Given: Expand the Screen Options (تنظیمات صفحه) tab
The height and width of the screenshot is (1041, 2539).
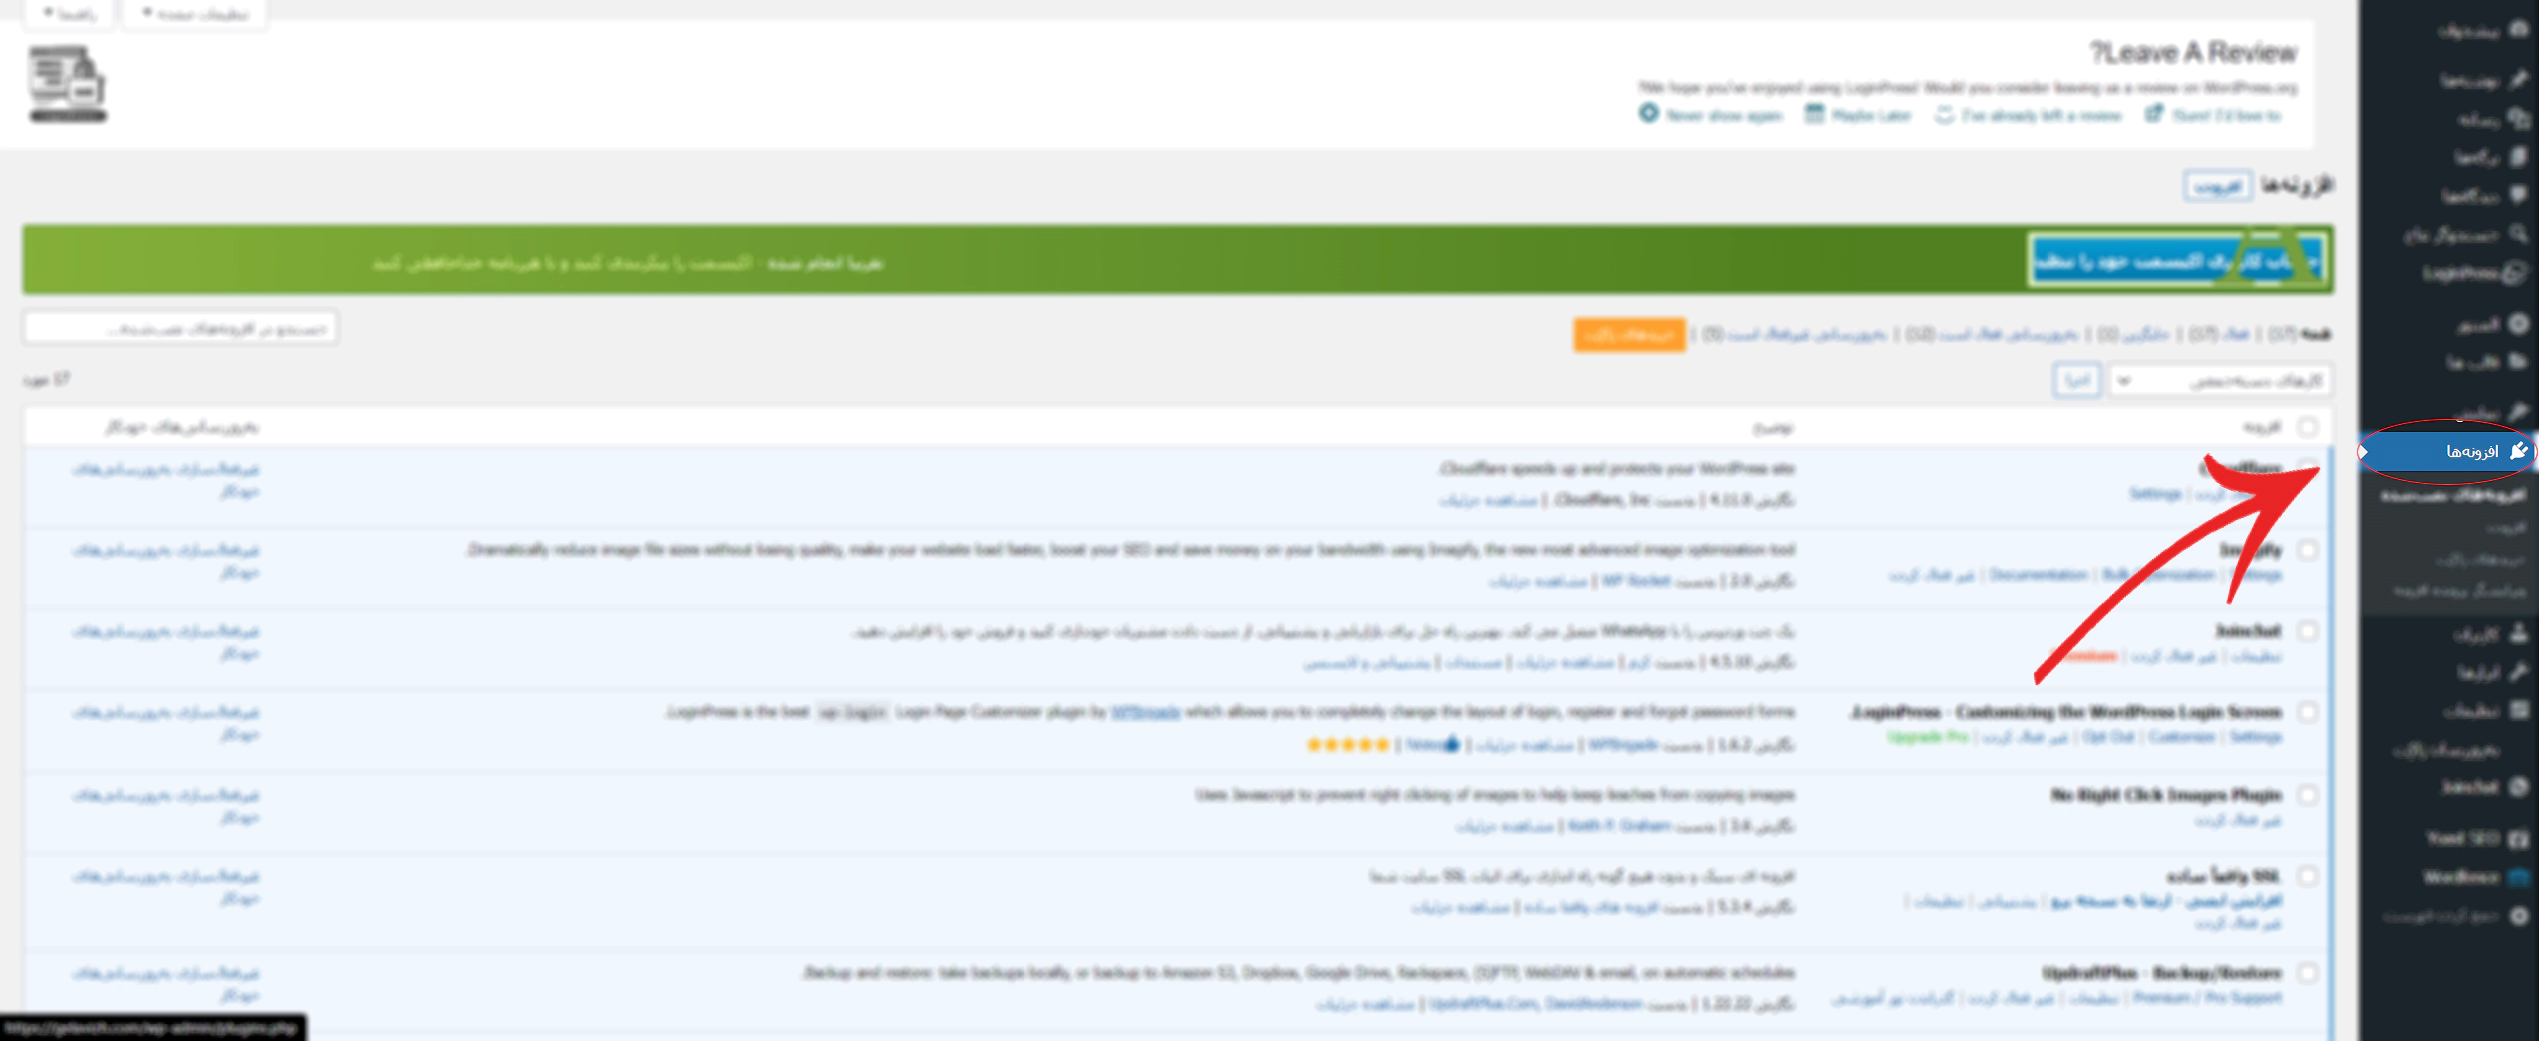Looking at the screenshot, I should 195,14.
